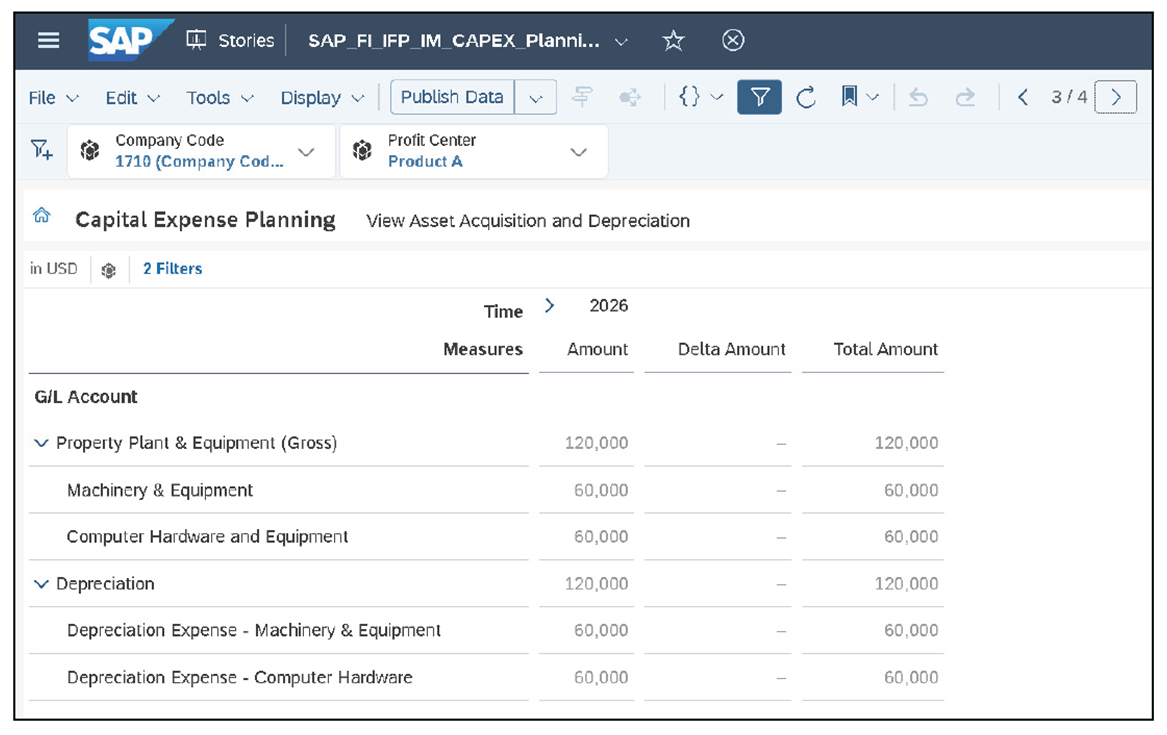The image size is (1167, 735).
Task: Click the add filter icon on the filter bar
Action: point(40,150)
